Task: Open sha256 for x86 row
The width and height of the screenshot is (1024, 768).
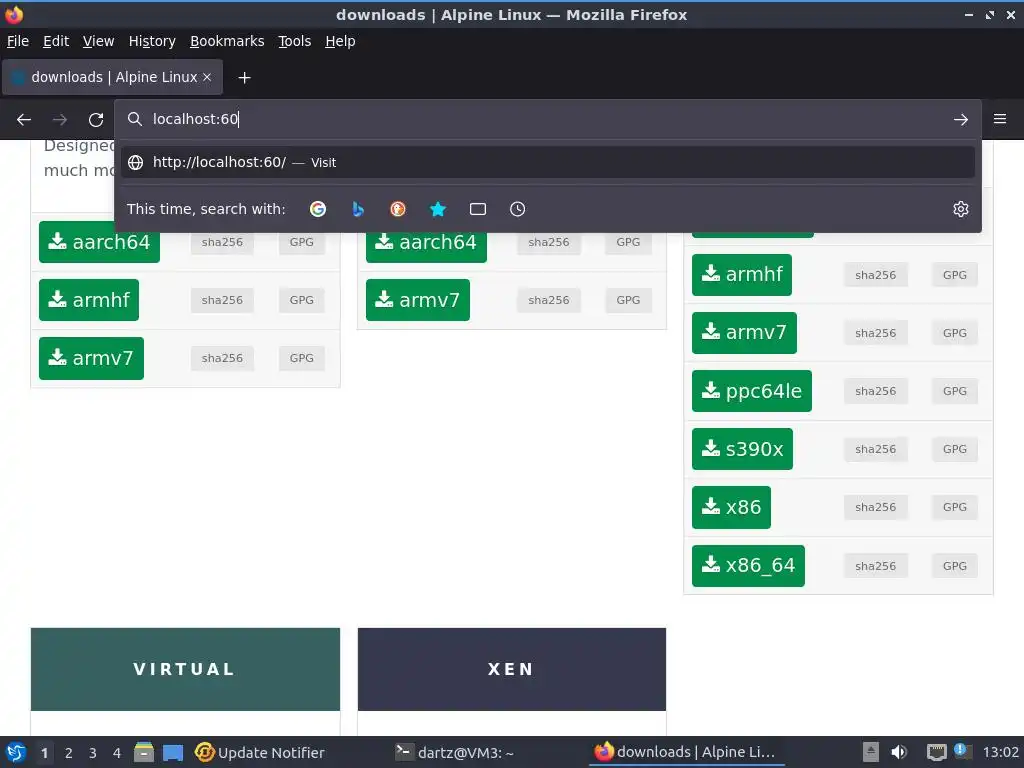Action: click(876, 507)
